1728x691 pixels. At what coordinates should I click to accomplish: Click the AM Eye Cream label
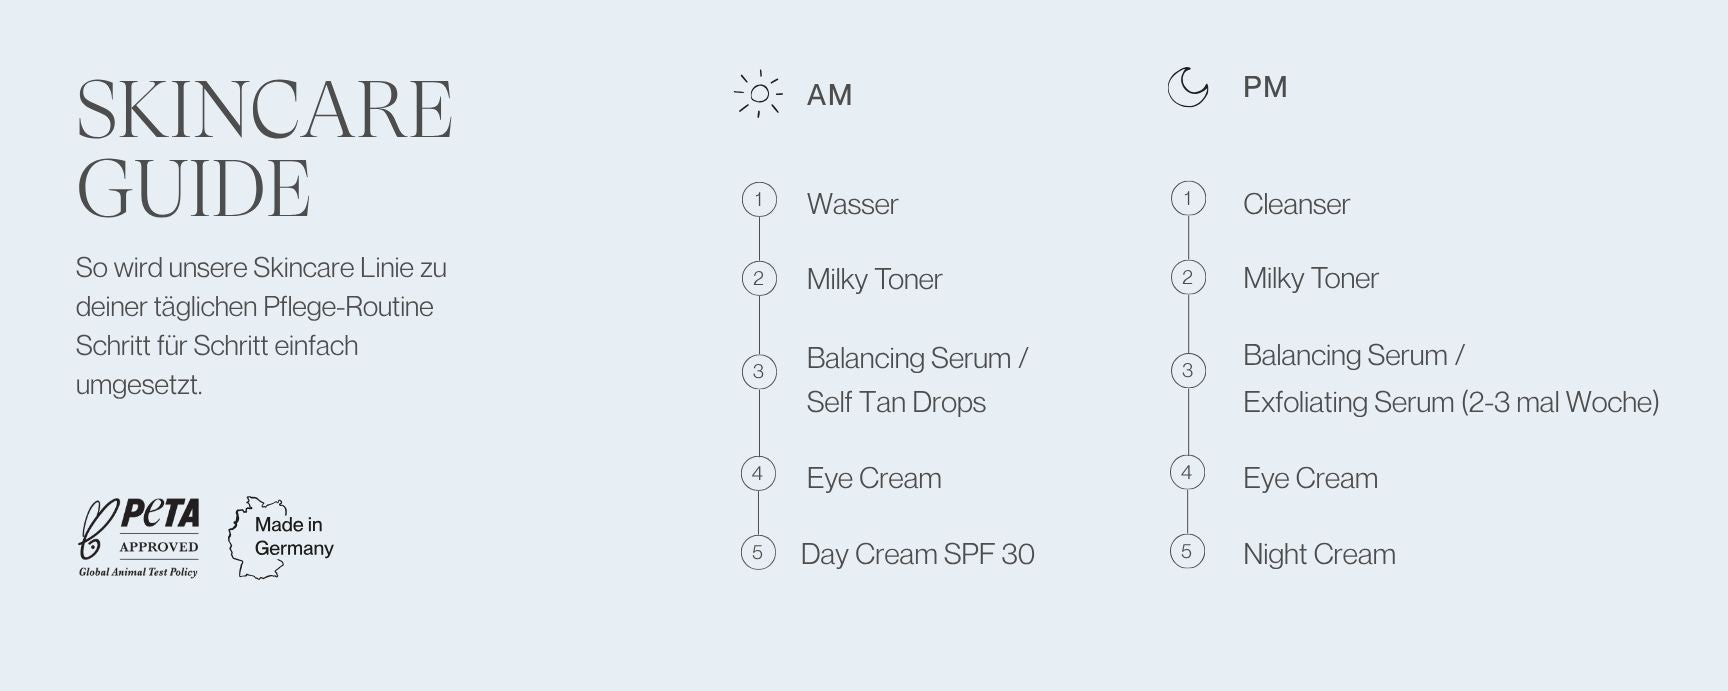[874, 478]
